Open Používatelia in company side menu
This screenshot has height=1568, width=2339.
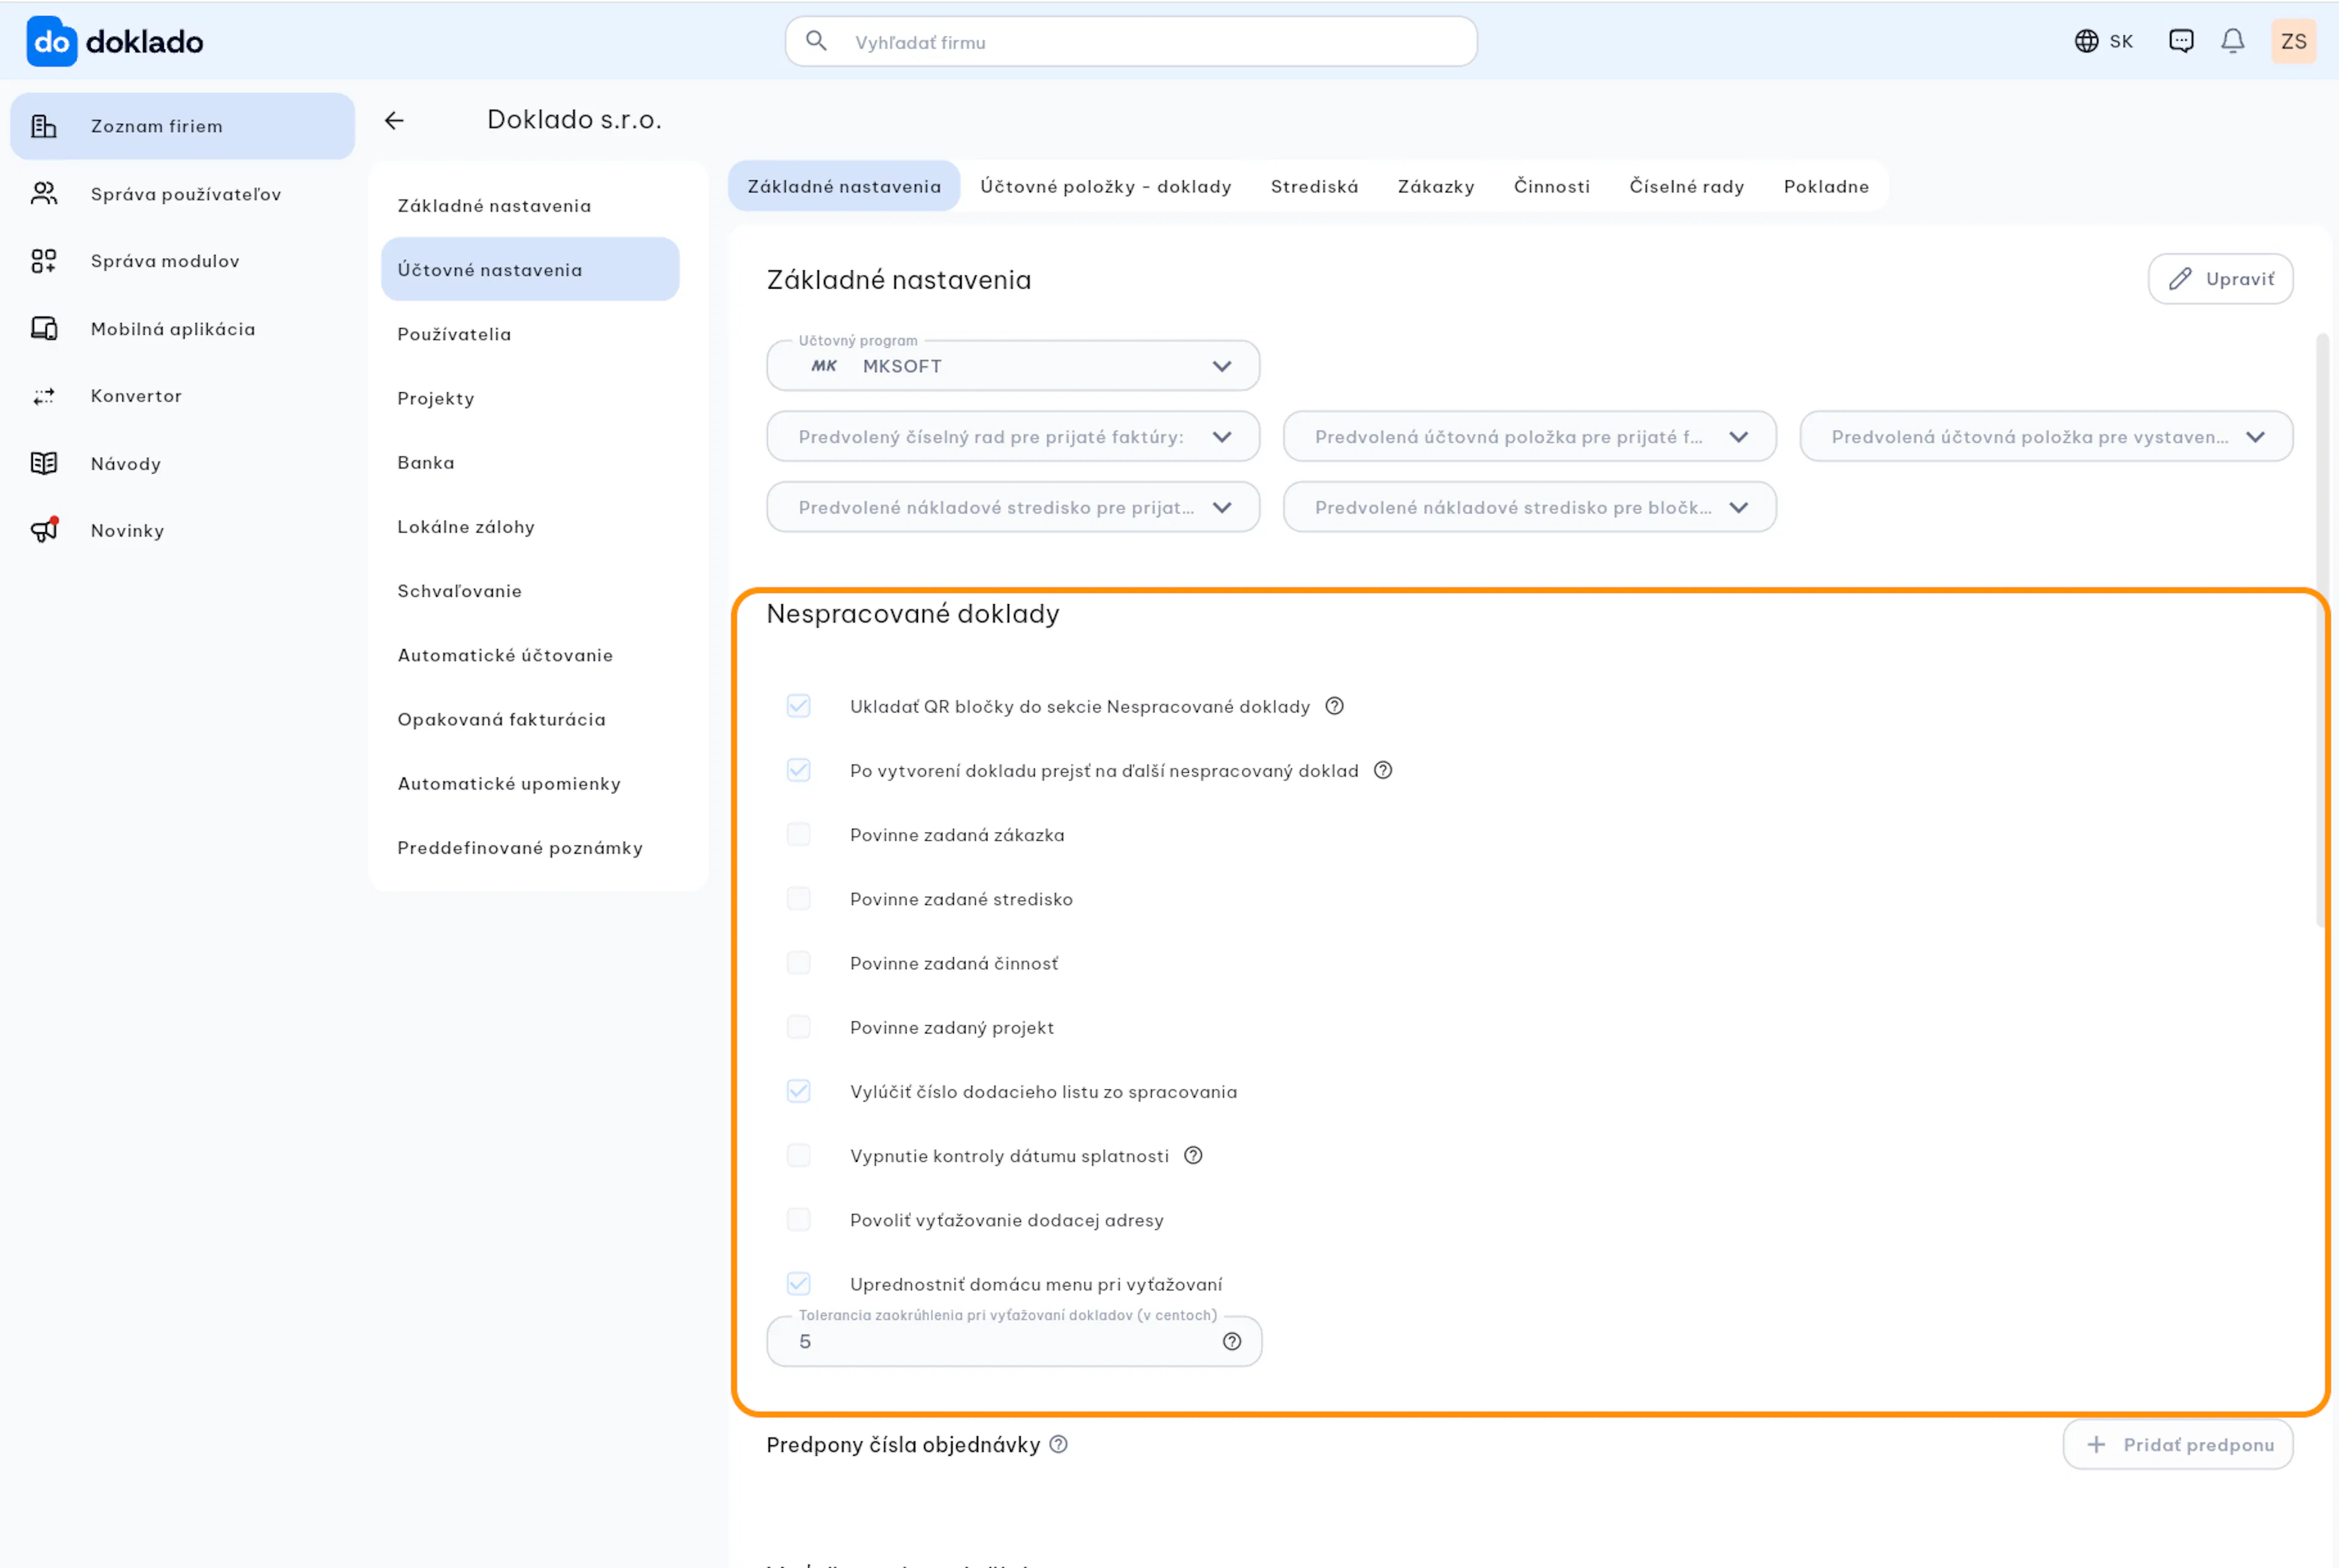coord(530,334)
